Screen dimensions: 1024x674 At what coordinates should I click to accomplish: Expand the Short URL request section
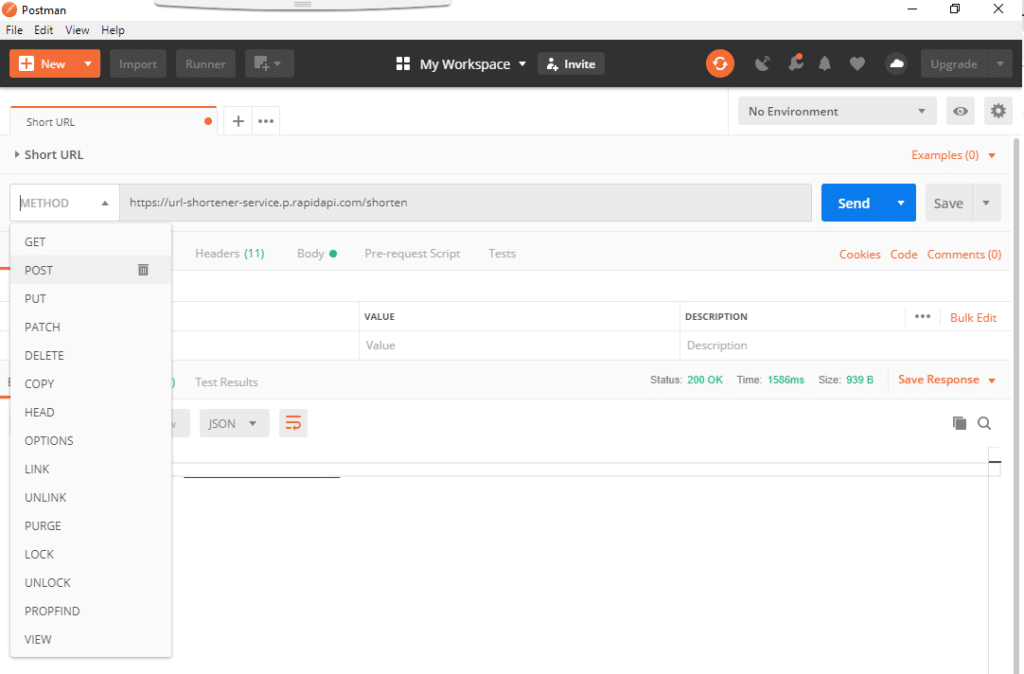(x=16, y=154)
